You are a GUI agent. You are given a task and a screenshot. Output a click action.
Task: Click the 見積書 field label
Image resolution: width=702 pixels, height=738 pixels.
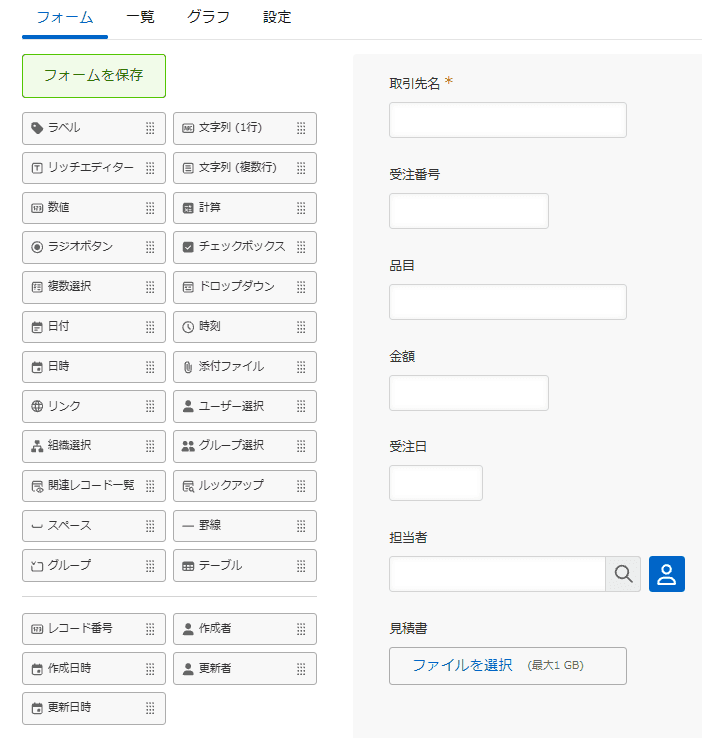[408, 628]
